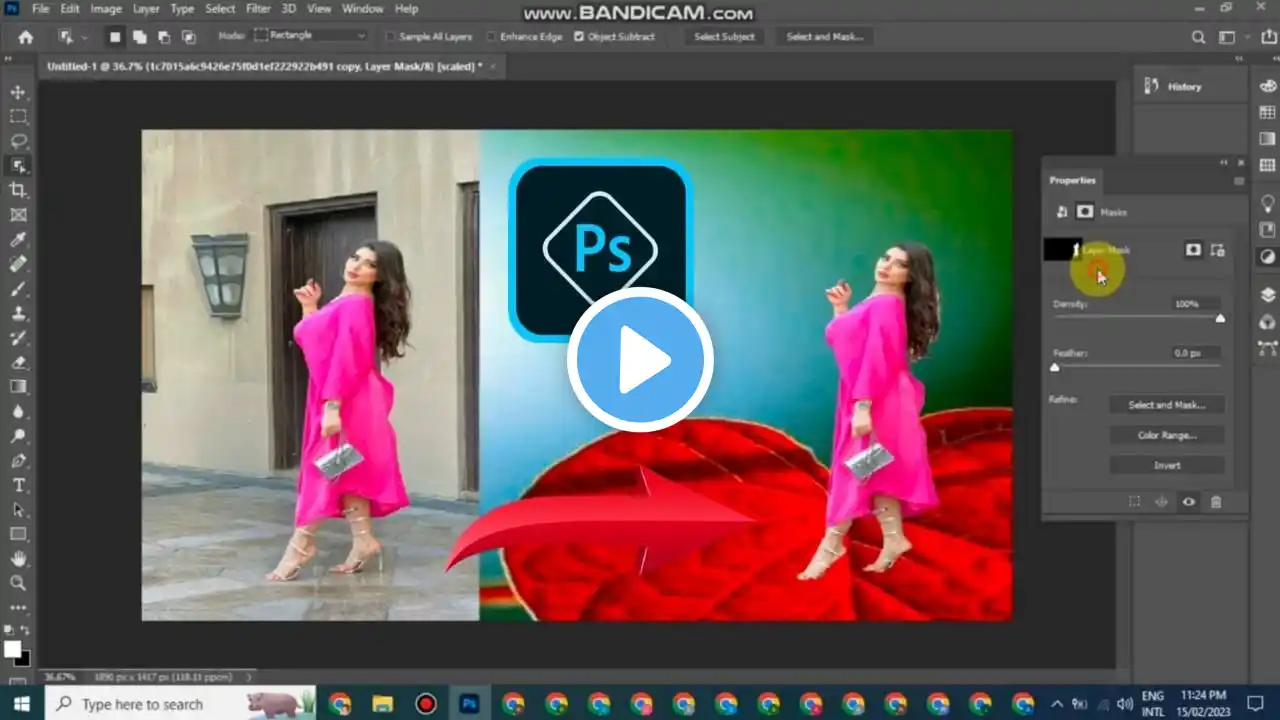1280x720 pixels.
Task: Open the search icon in options bar
Action: [1198, 37]
